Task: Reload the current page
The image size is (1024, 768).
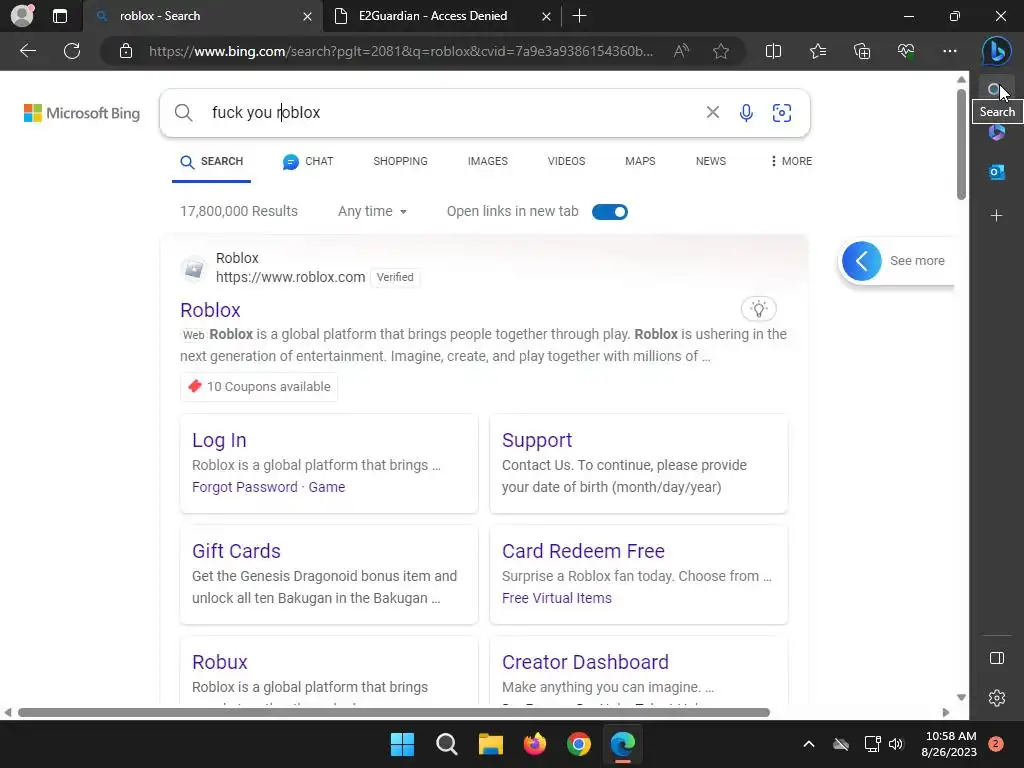Action: click(72, 51)
